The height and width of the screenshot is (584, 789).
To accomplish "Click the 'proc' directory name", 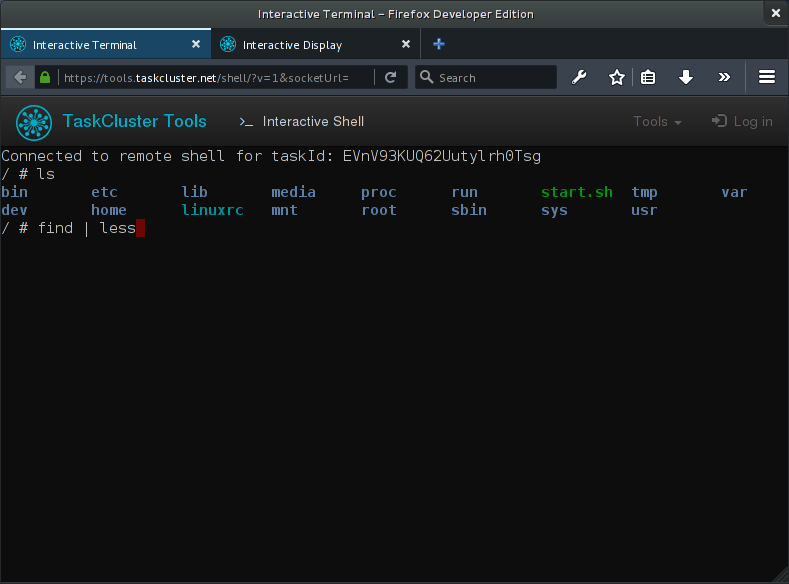I will (379, 192).
